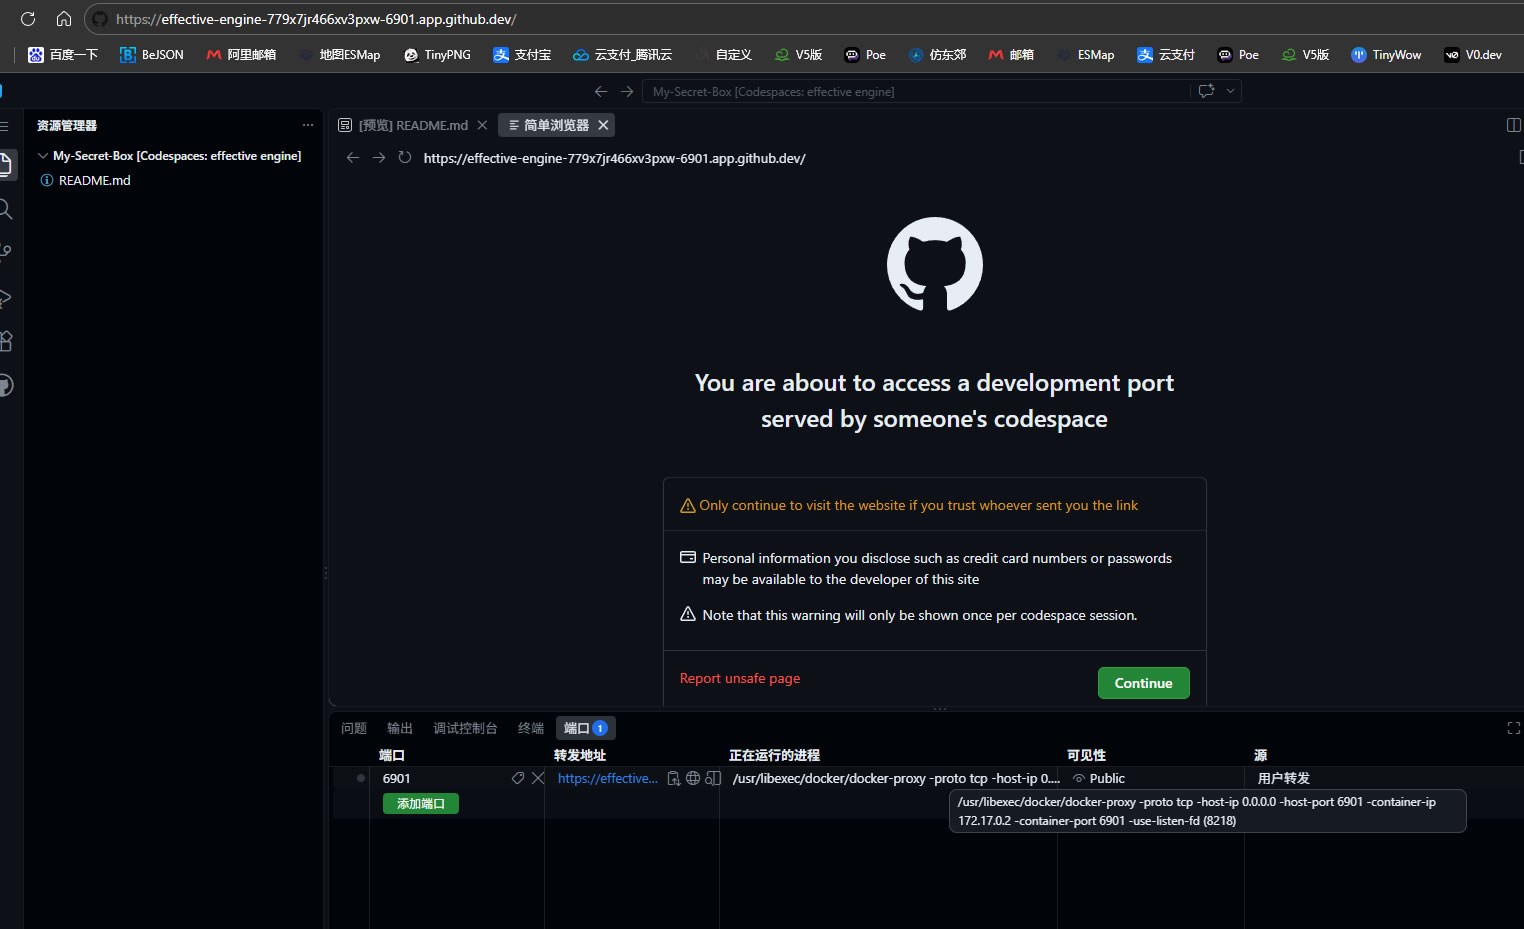The height and width of the screenshot is (929, 1524).
Task: Collapse the My-Secret-Box folder tree
Action: pyautogui.click(x=43, y=156)
